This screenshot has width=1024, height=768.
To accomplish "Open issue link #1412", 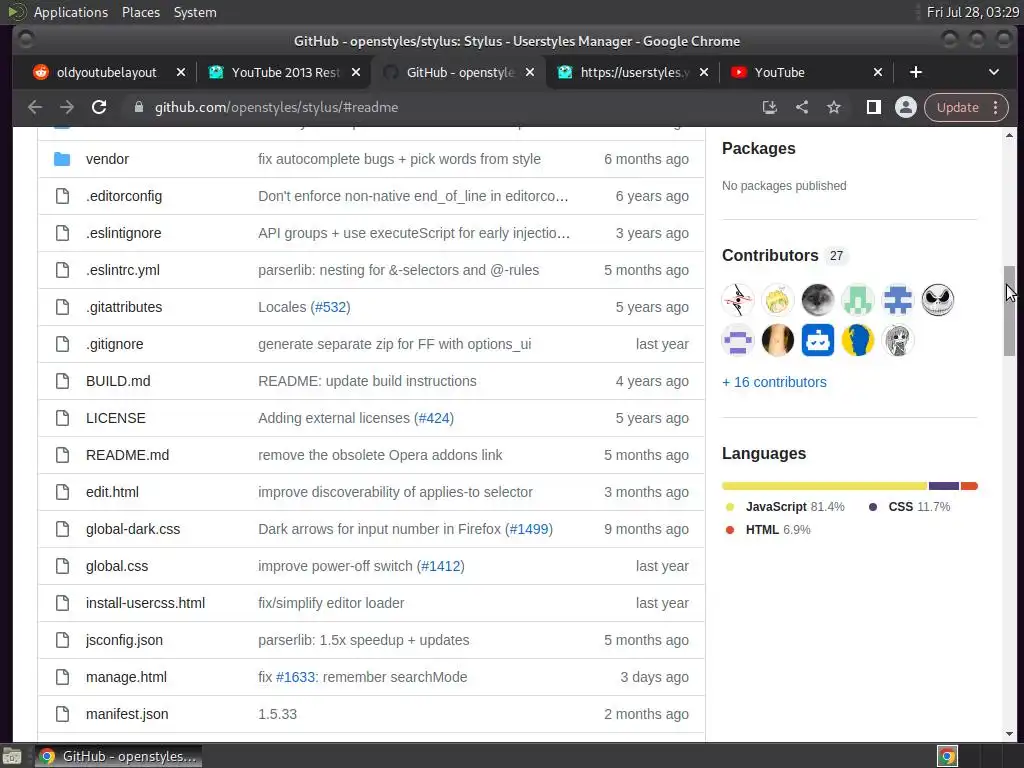I will tap(441, 566).
